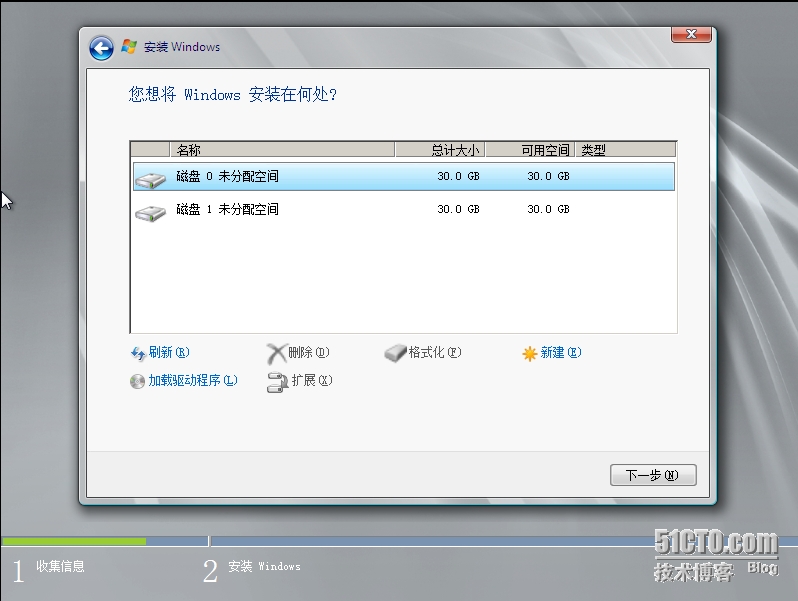Click the 新建 starburst icon
The width and height of the screenshot is (798, 601).
529,353
